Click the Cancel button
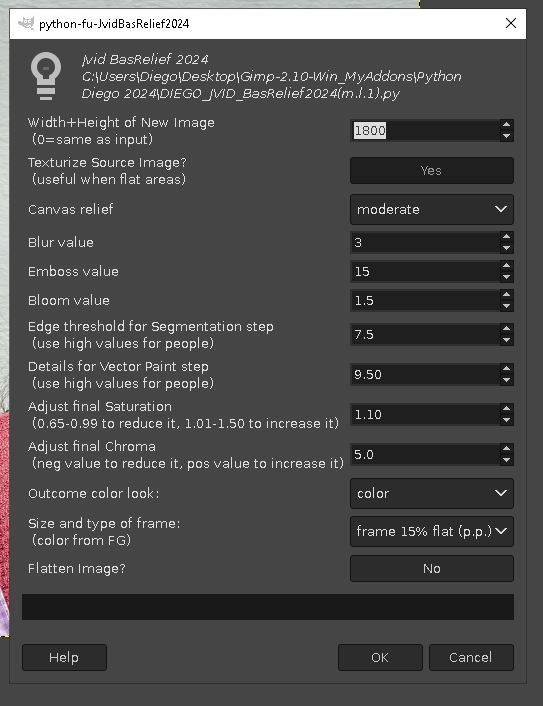Screen dimensions: 543x706 point(471,657)
